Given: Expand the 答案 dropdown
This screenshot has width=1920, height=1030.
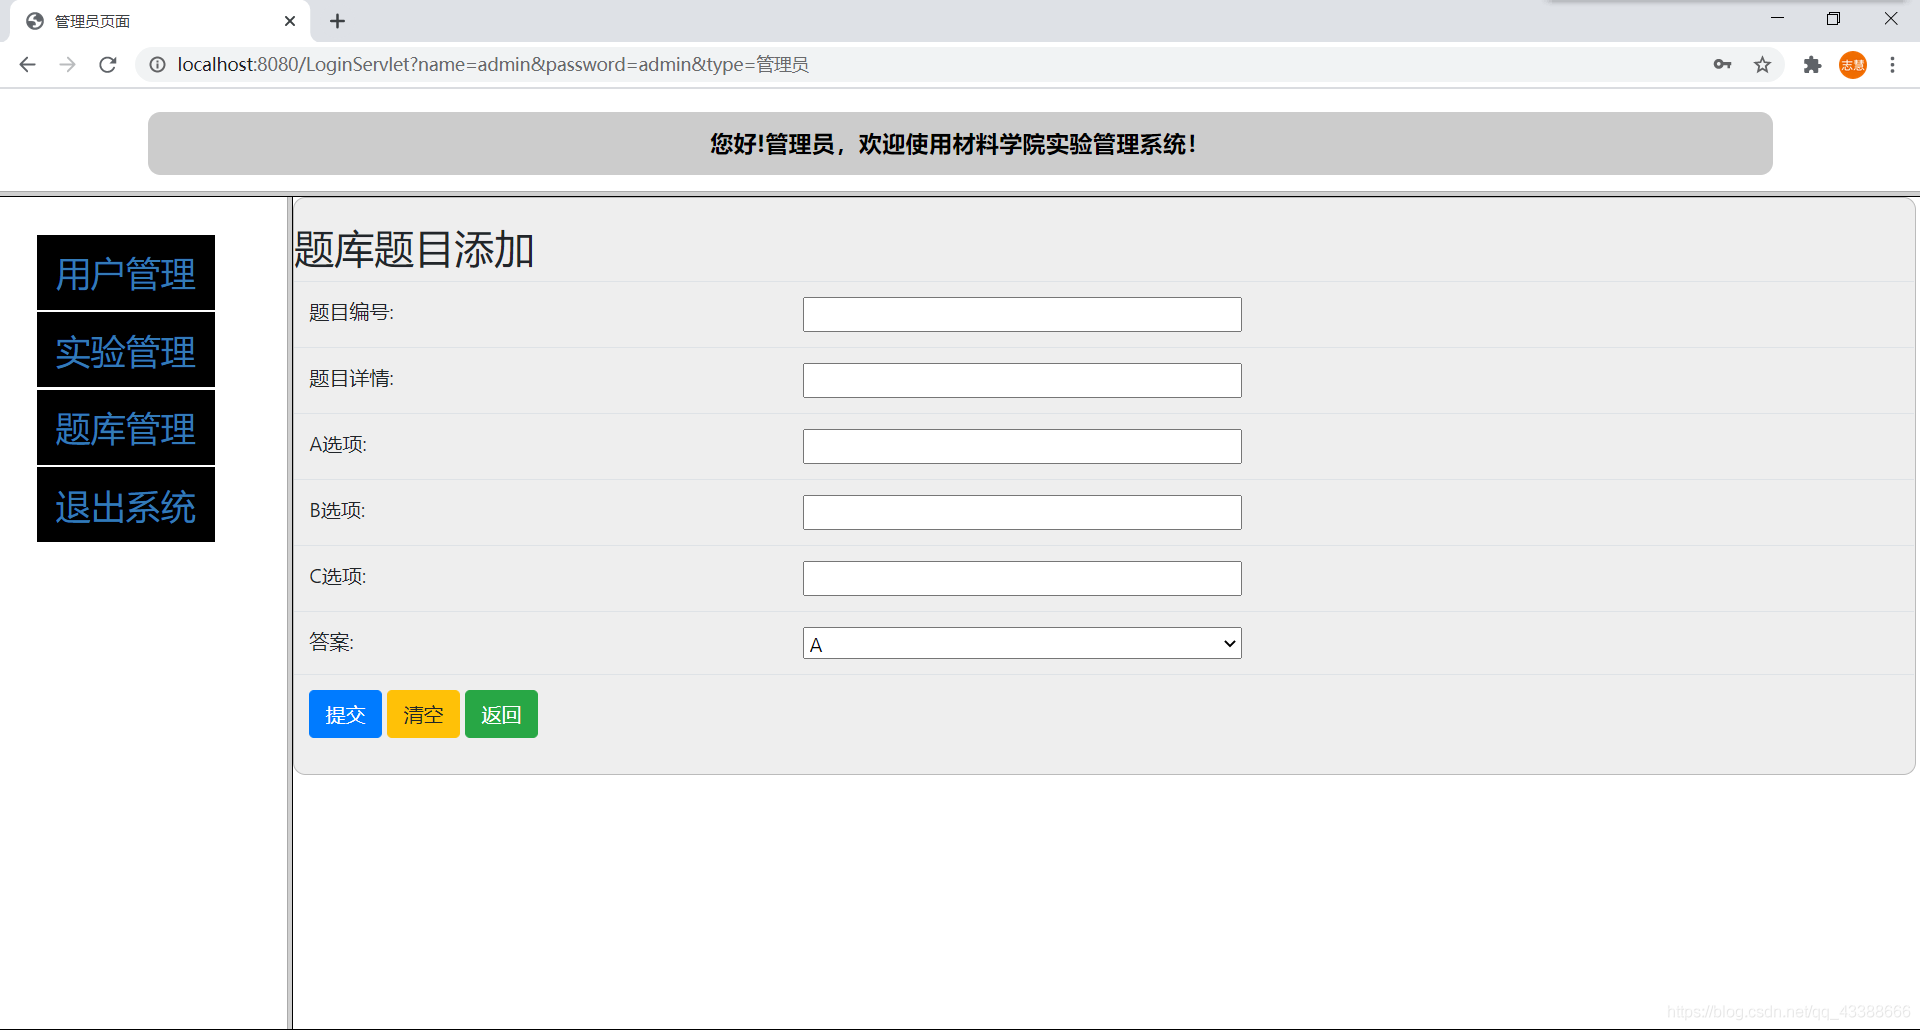Looking at the screenshot, I should (1022, 643).
